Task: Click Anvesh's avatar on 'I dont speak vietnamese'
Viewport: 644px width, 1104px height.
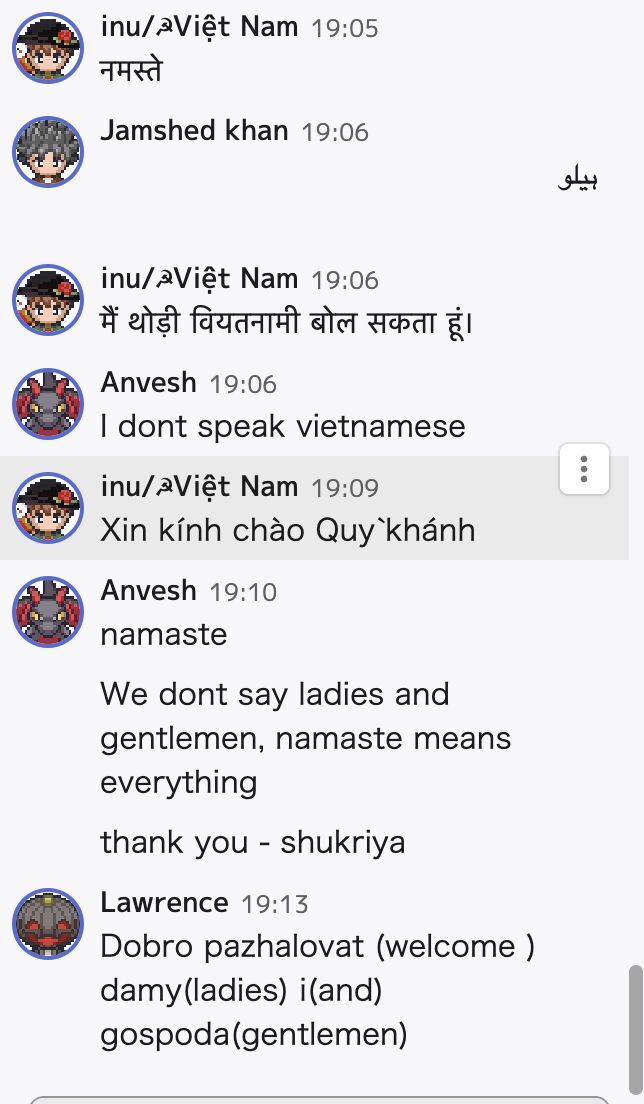Action: 48,404
